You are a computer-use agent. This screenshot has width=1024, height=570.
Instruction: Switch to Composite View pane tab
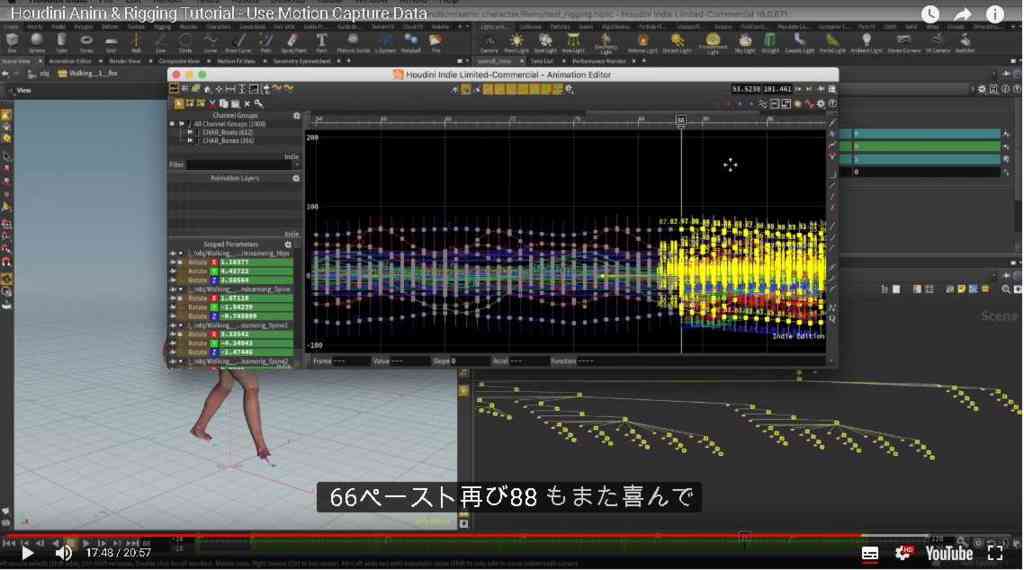pyautogui.click(x=179, y=61)
